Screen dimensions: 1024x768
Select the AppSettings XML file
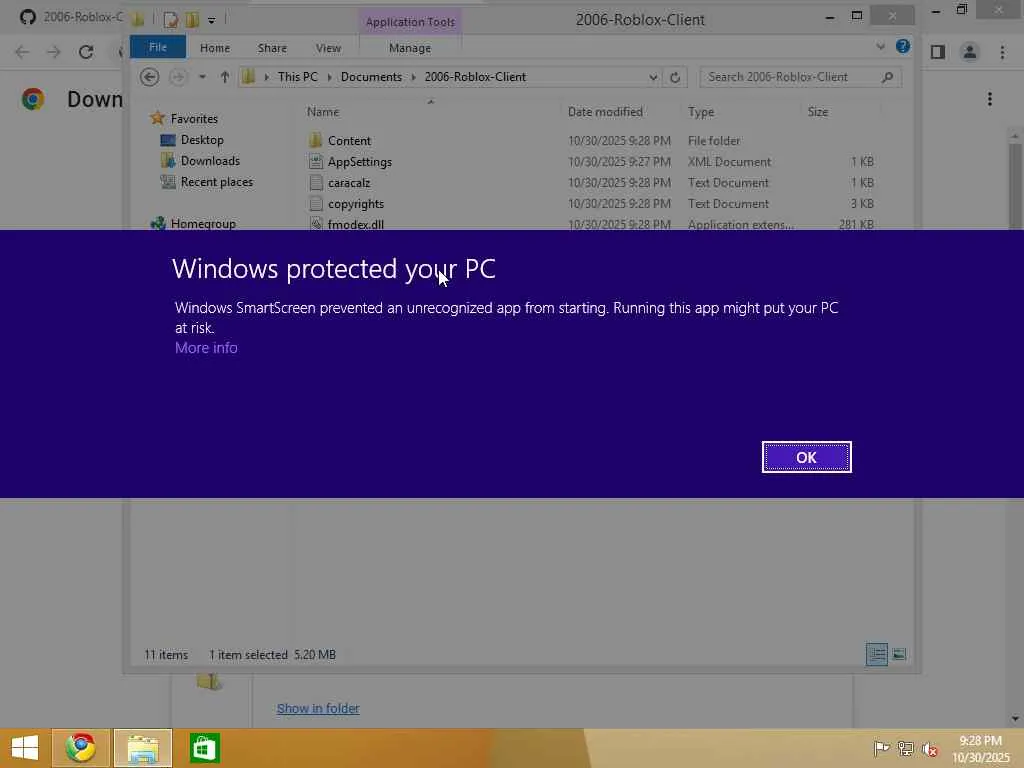591,161
